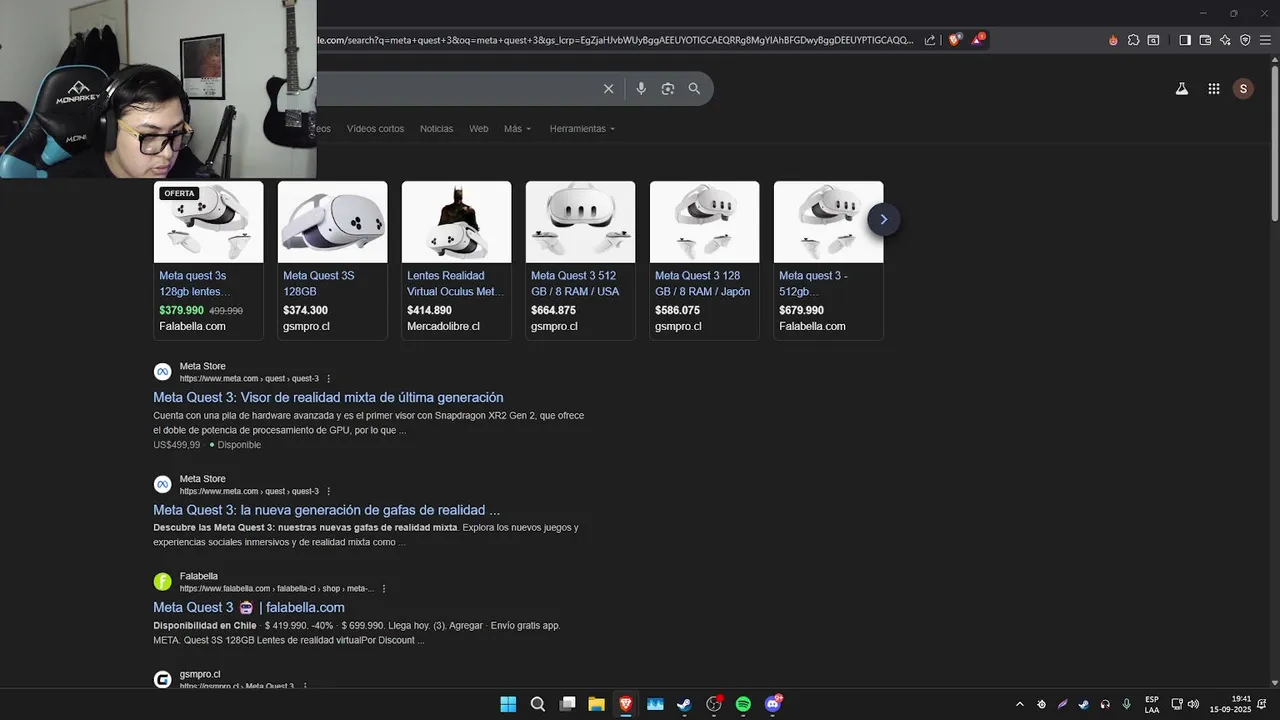Open Brave Shields lion icon
1280x720 pixels.
(x=955, y=40)
